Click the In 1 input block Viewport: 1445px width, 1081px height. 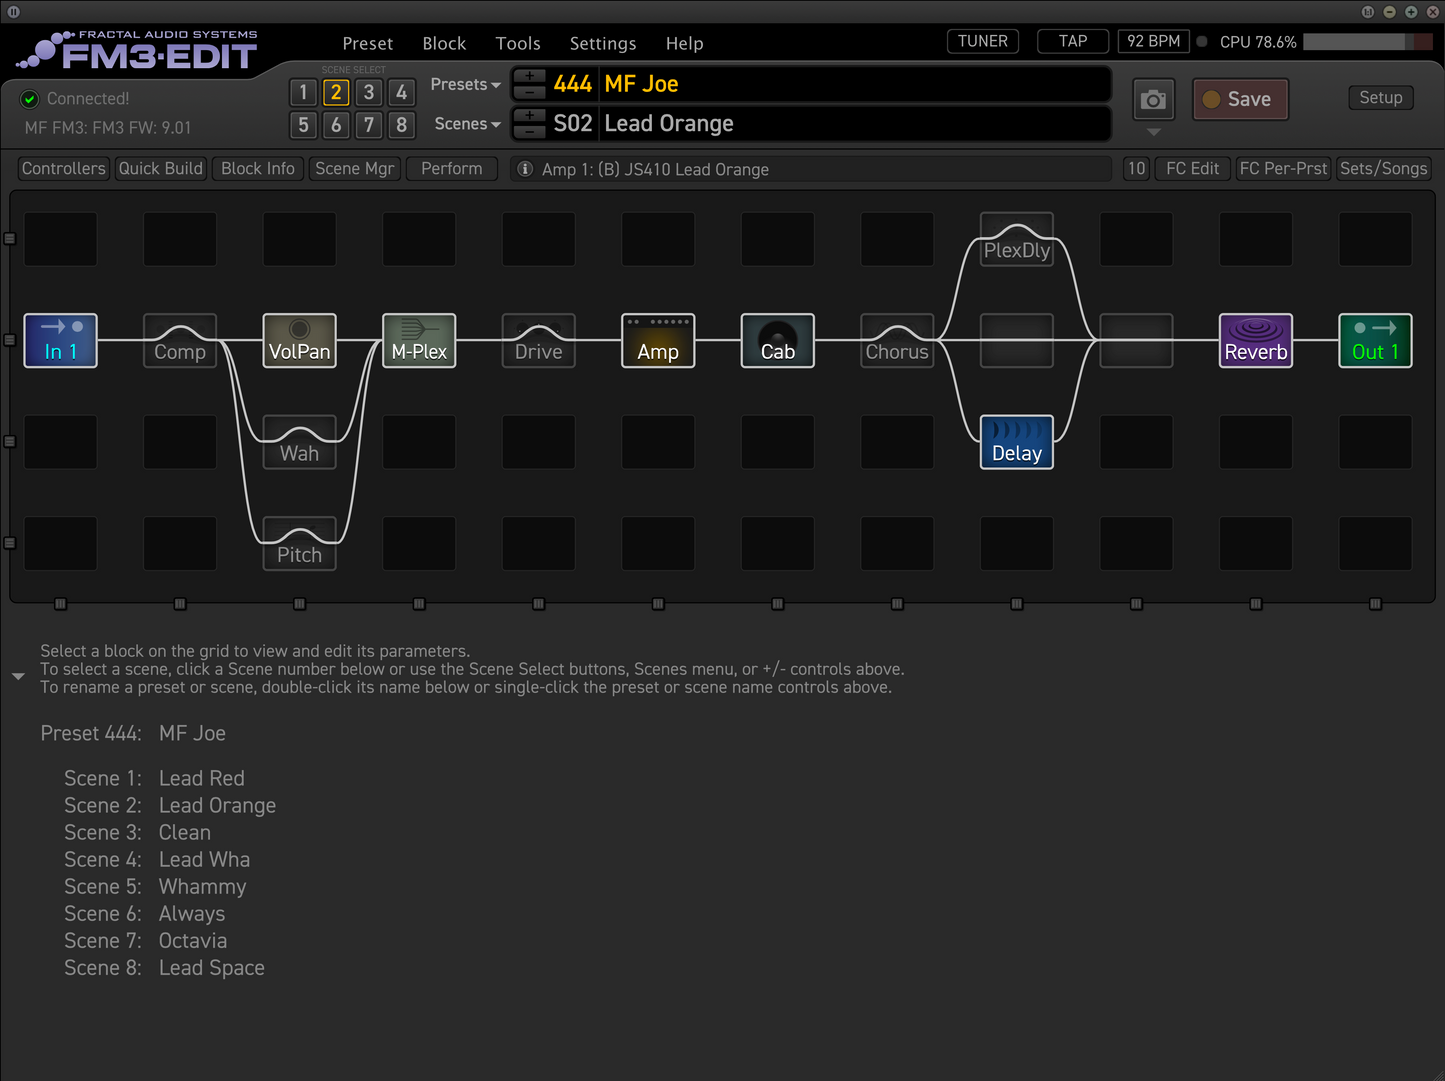click(x=60, y=341)
